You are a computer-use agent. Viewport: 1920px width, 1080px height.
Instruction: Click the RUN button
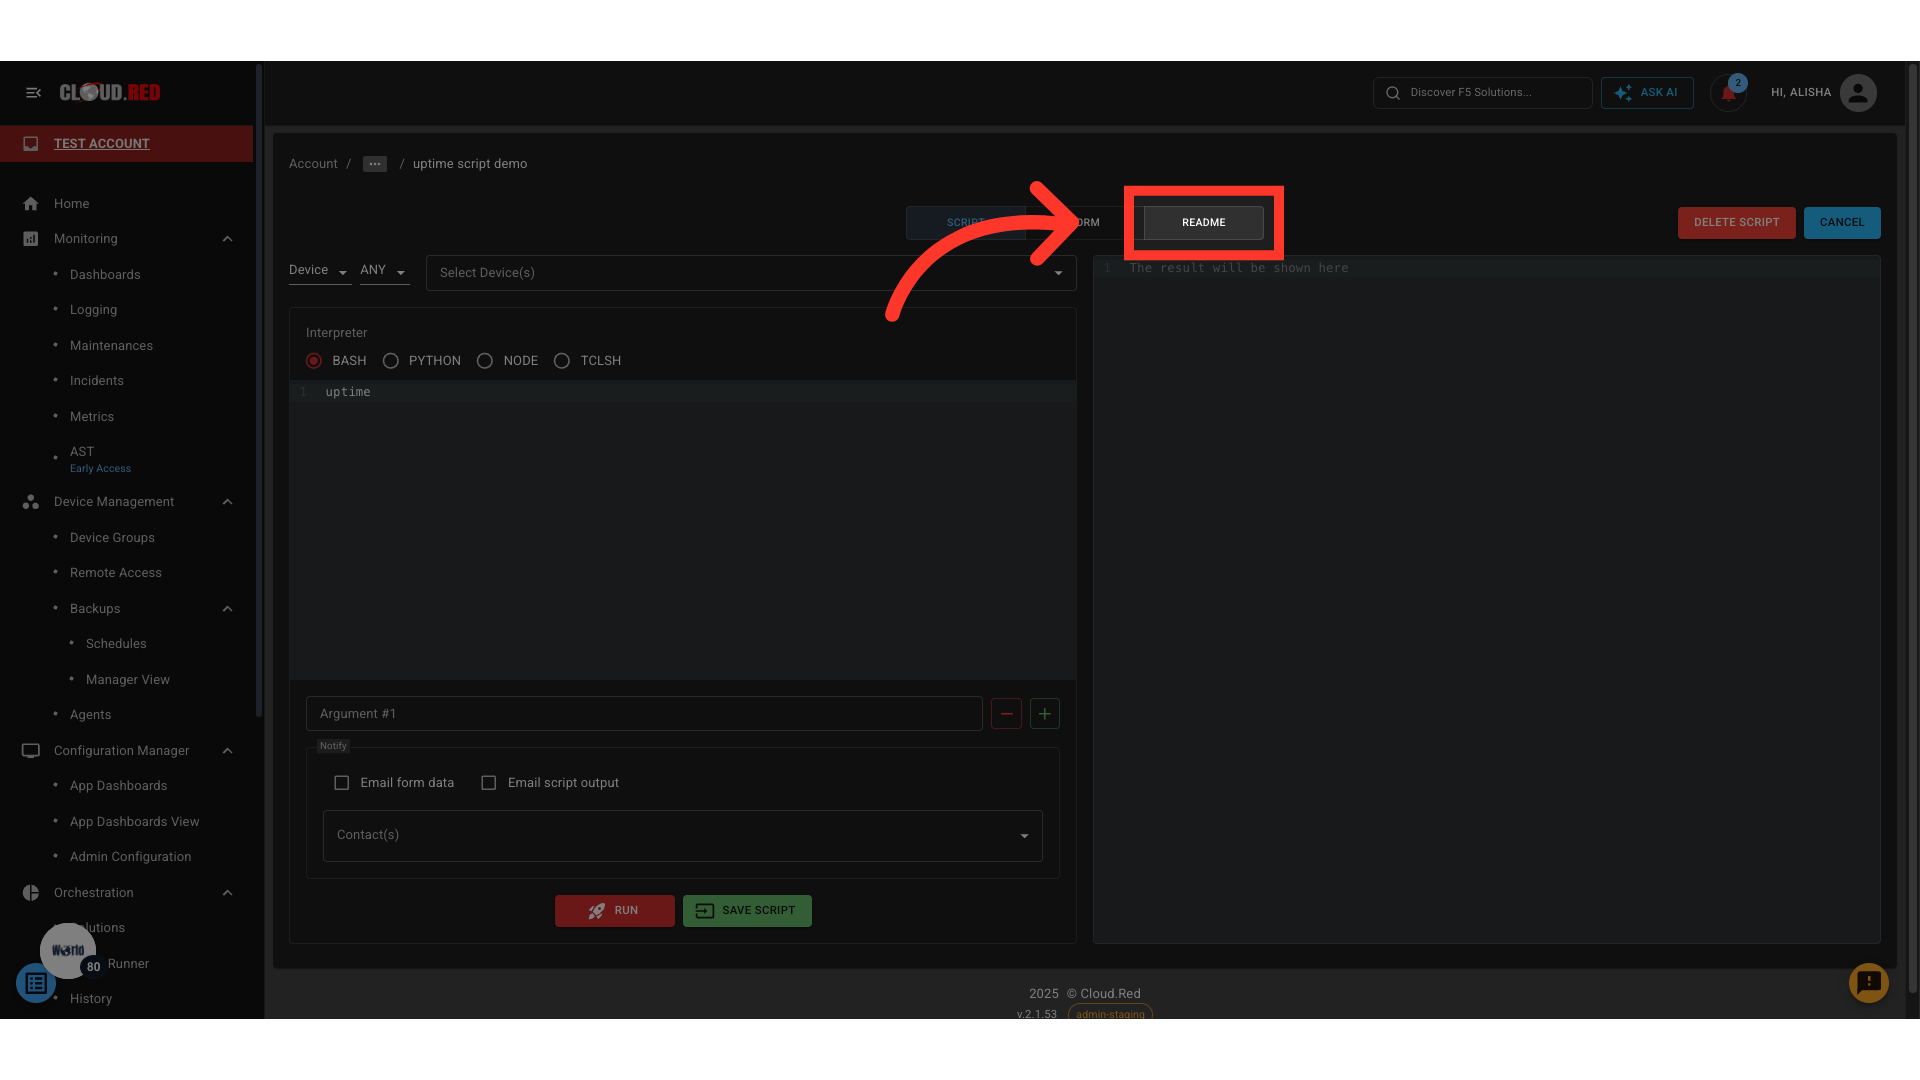[615, 910]
